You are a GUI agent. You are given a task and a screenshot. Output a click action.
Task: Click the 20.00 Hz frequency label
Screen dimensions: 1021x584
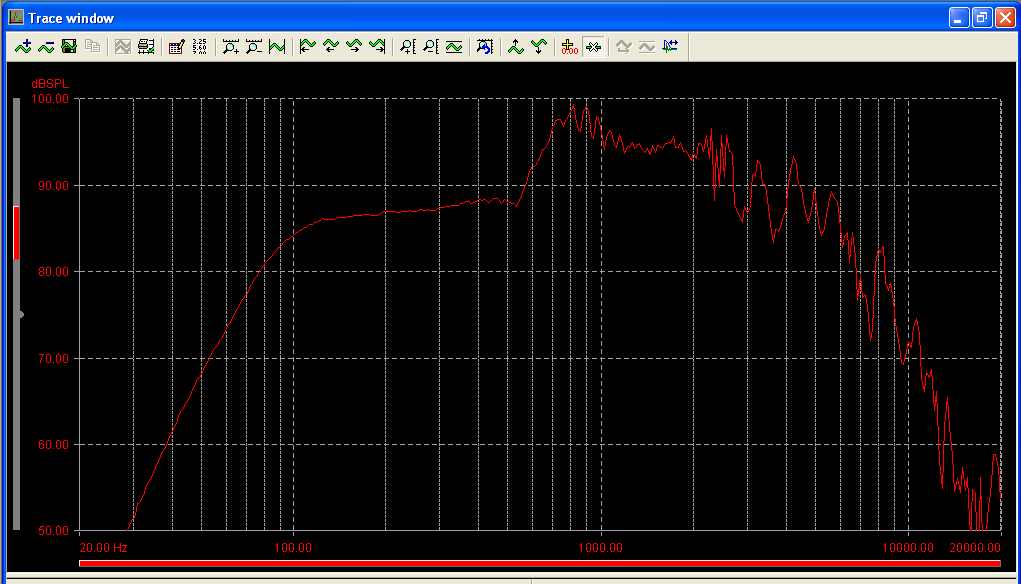[x=104, y=548]
